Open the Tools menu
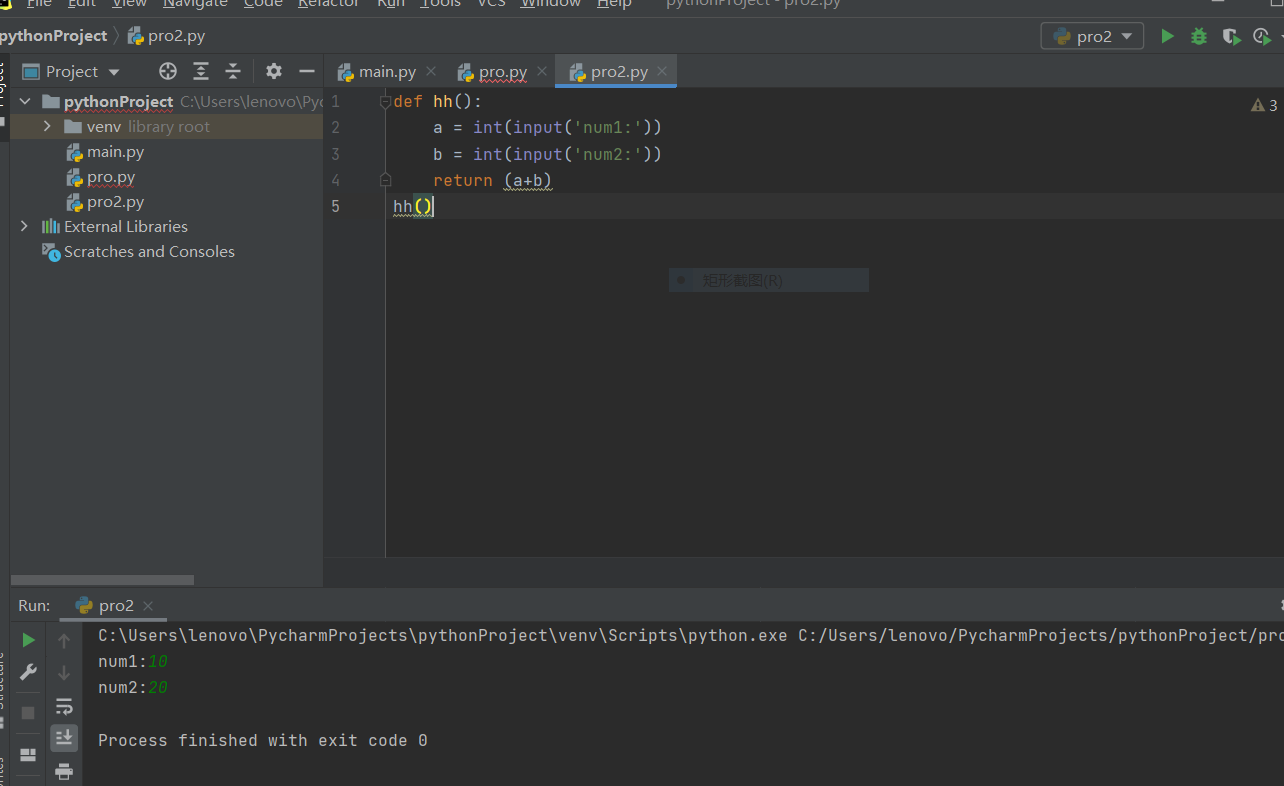The height and width of the screenshot is (786, 1284). (x=440, y=4)
